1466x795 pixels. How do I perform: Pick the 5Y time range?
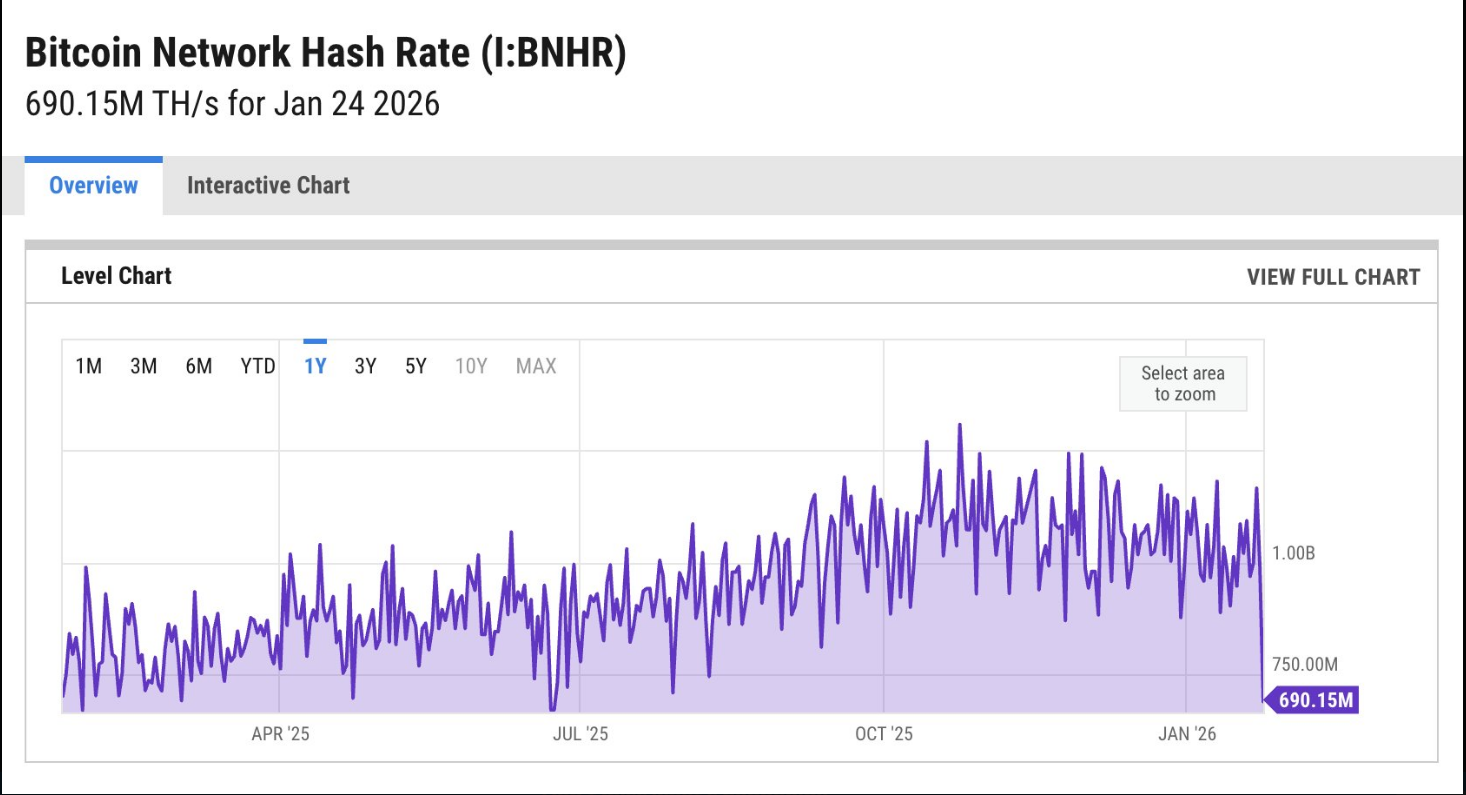pyautogui.click(x=416, y=367)
